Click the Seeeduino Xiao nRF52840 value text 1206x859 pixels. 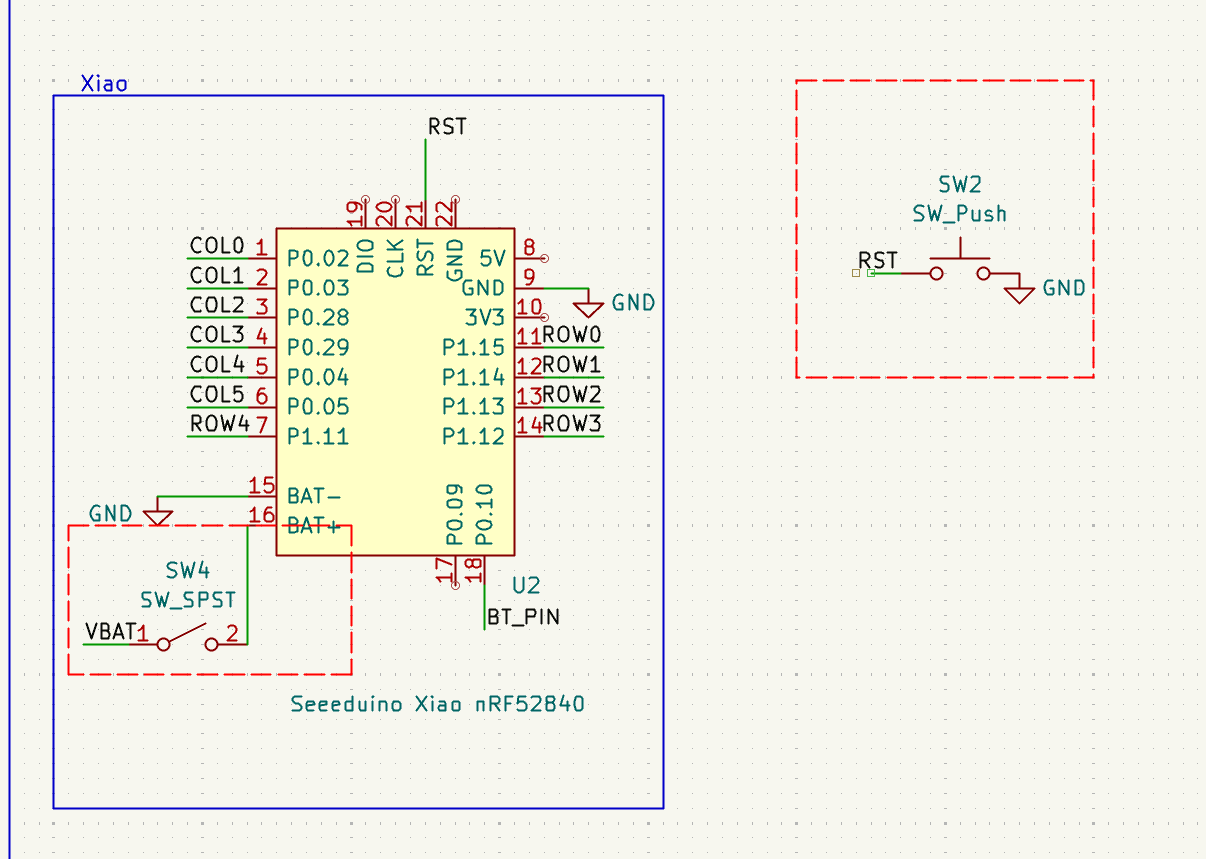[438, 704]
